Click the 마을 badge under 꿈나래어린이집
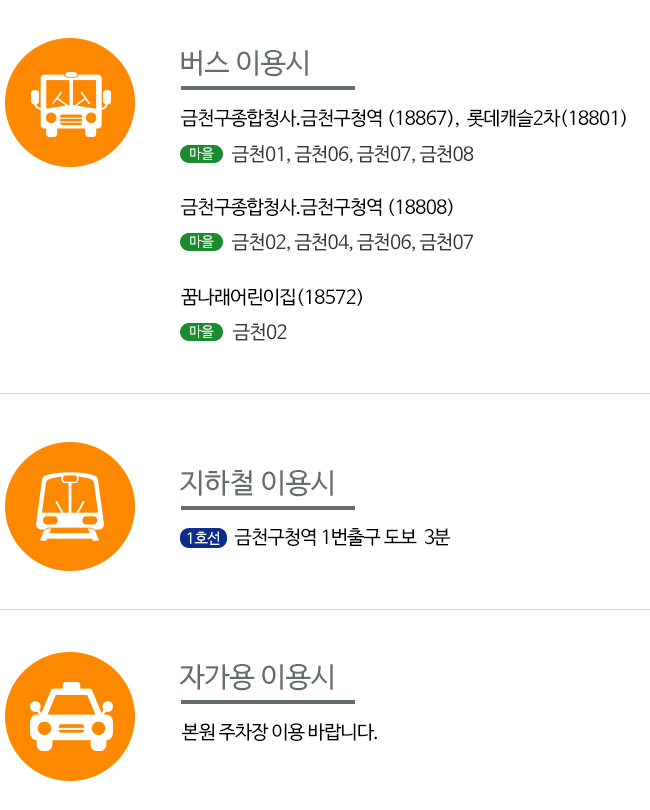Image resolution: width=650 pixels, height=810 pixels. click(x=202, y=332)
